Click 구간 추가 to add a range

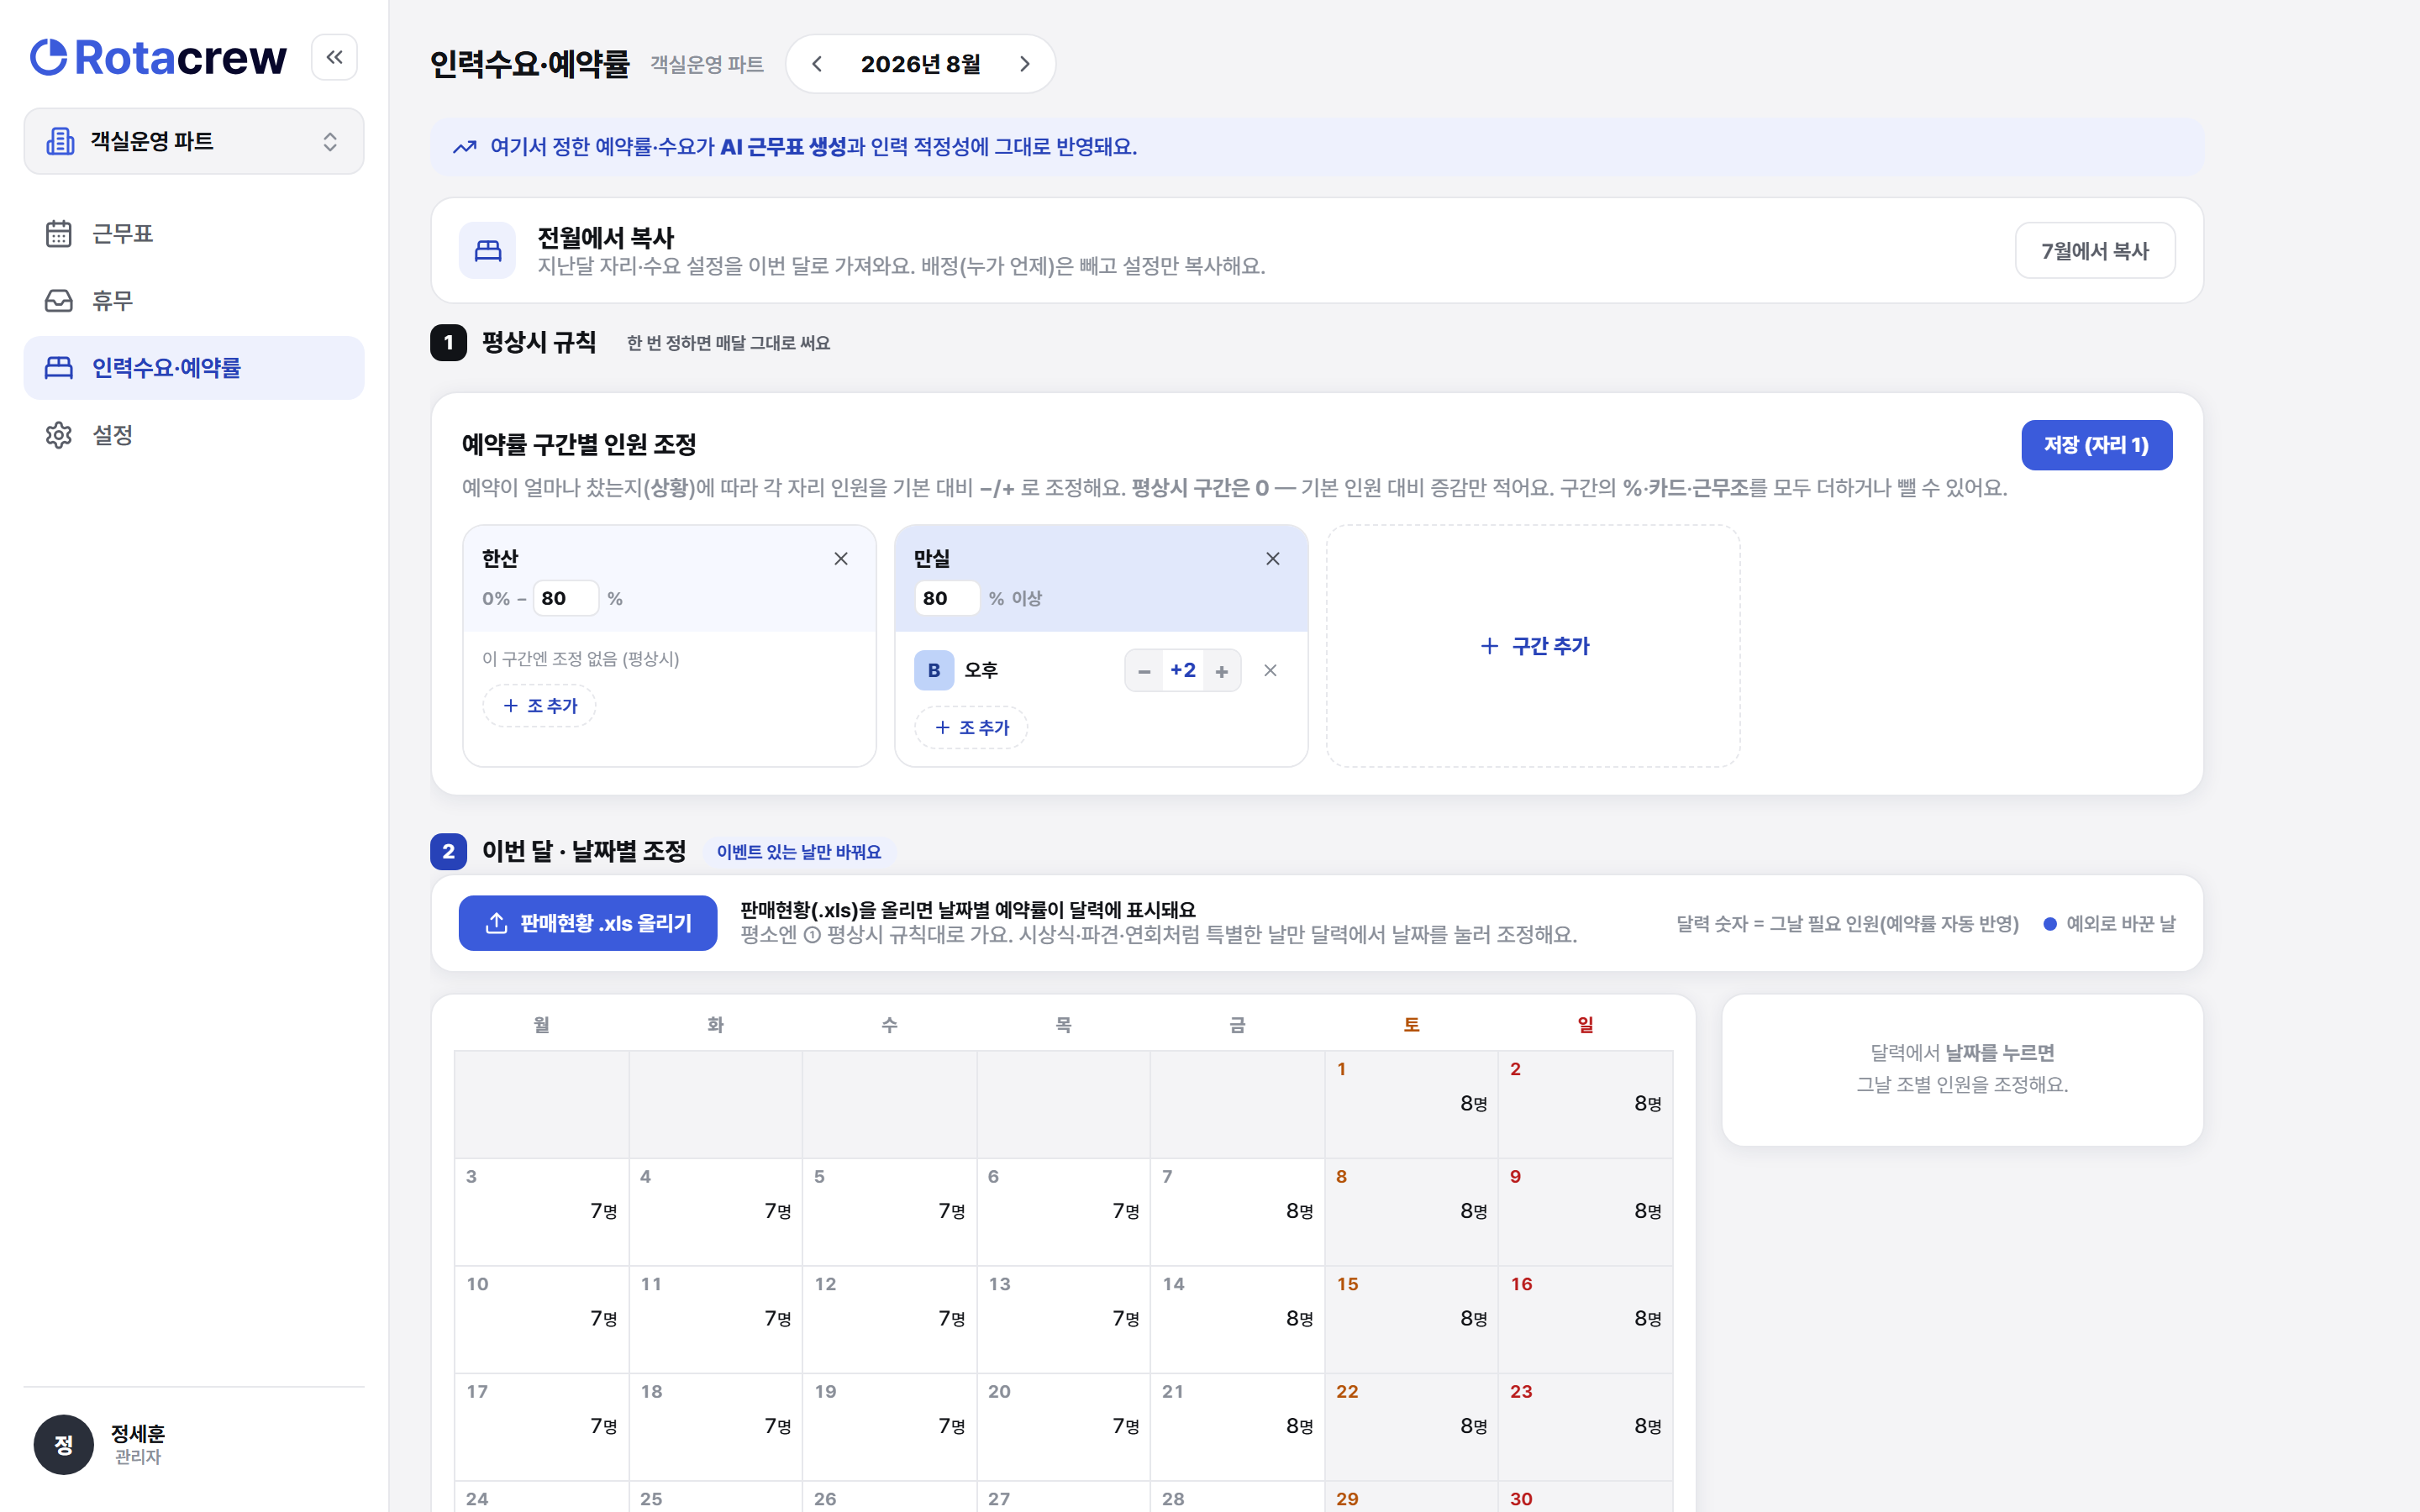point(1533,646)
